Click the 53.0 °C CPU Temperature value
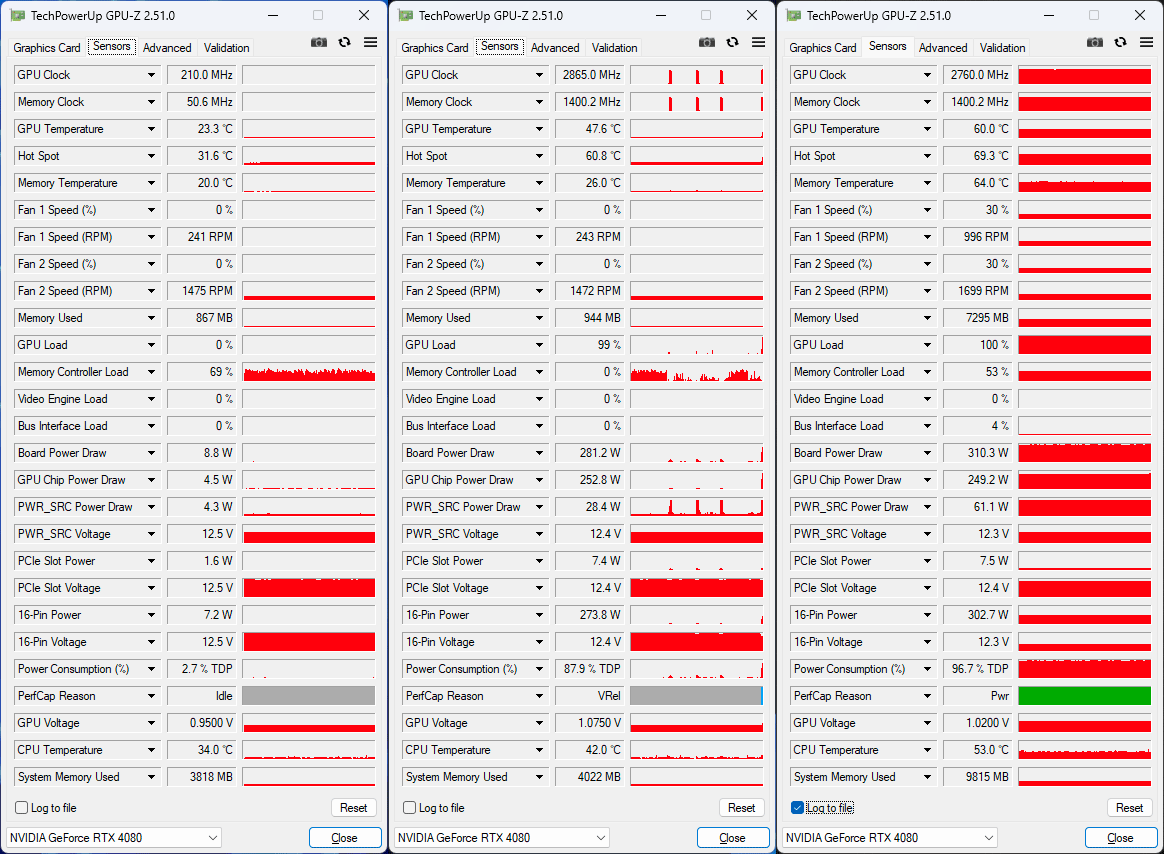 point(978,750)
